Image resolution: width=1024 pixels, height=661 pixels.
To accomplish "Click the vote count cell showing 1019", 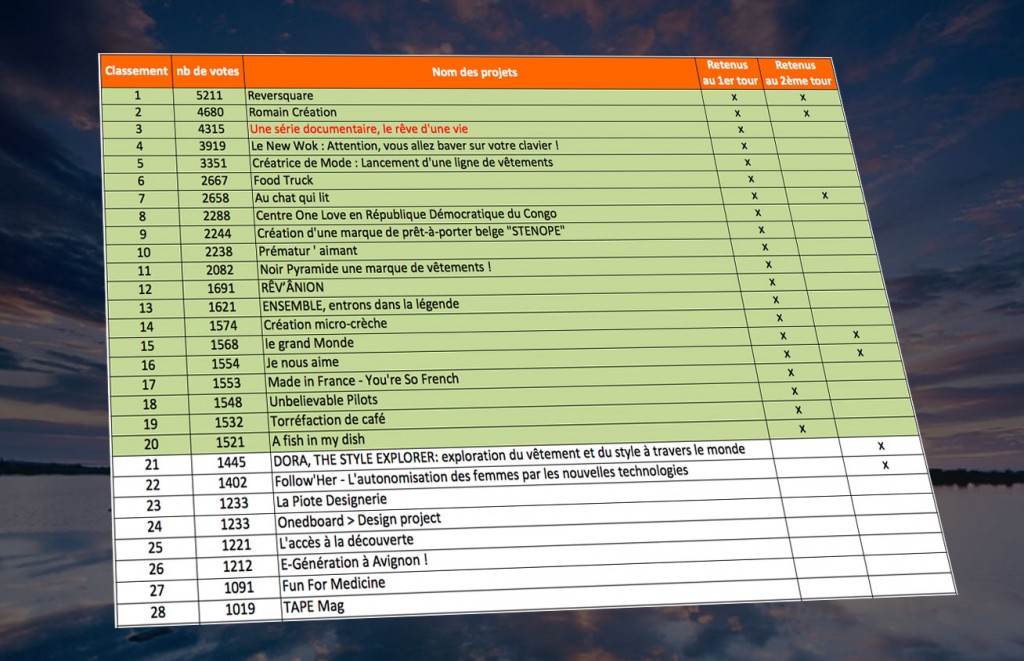I will coord(240,609).
